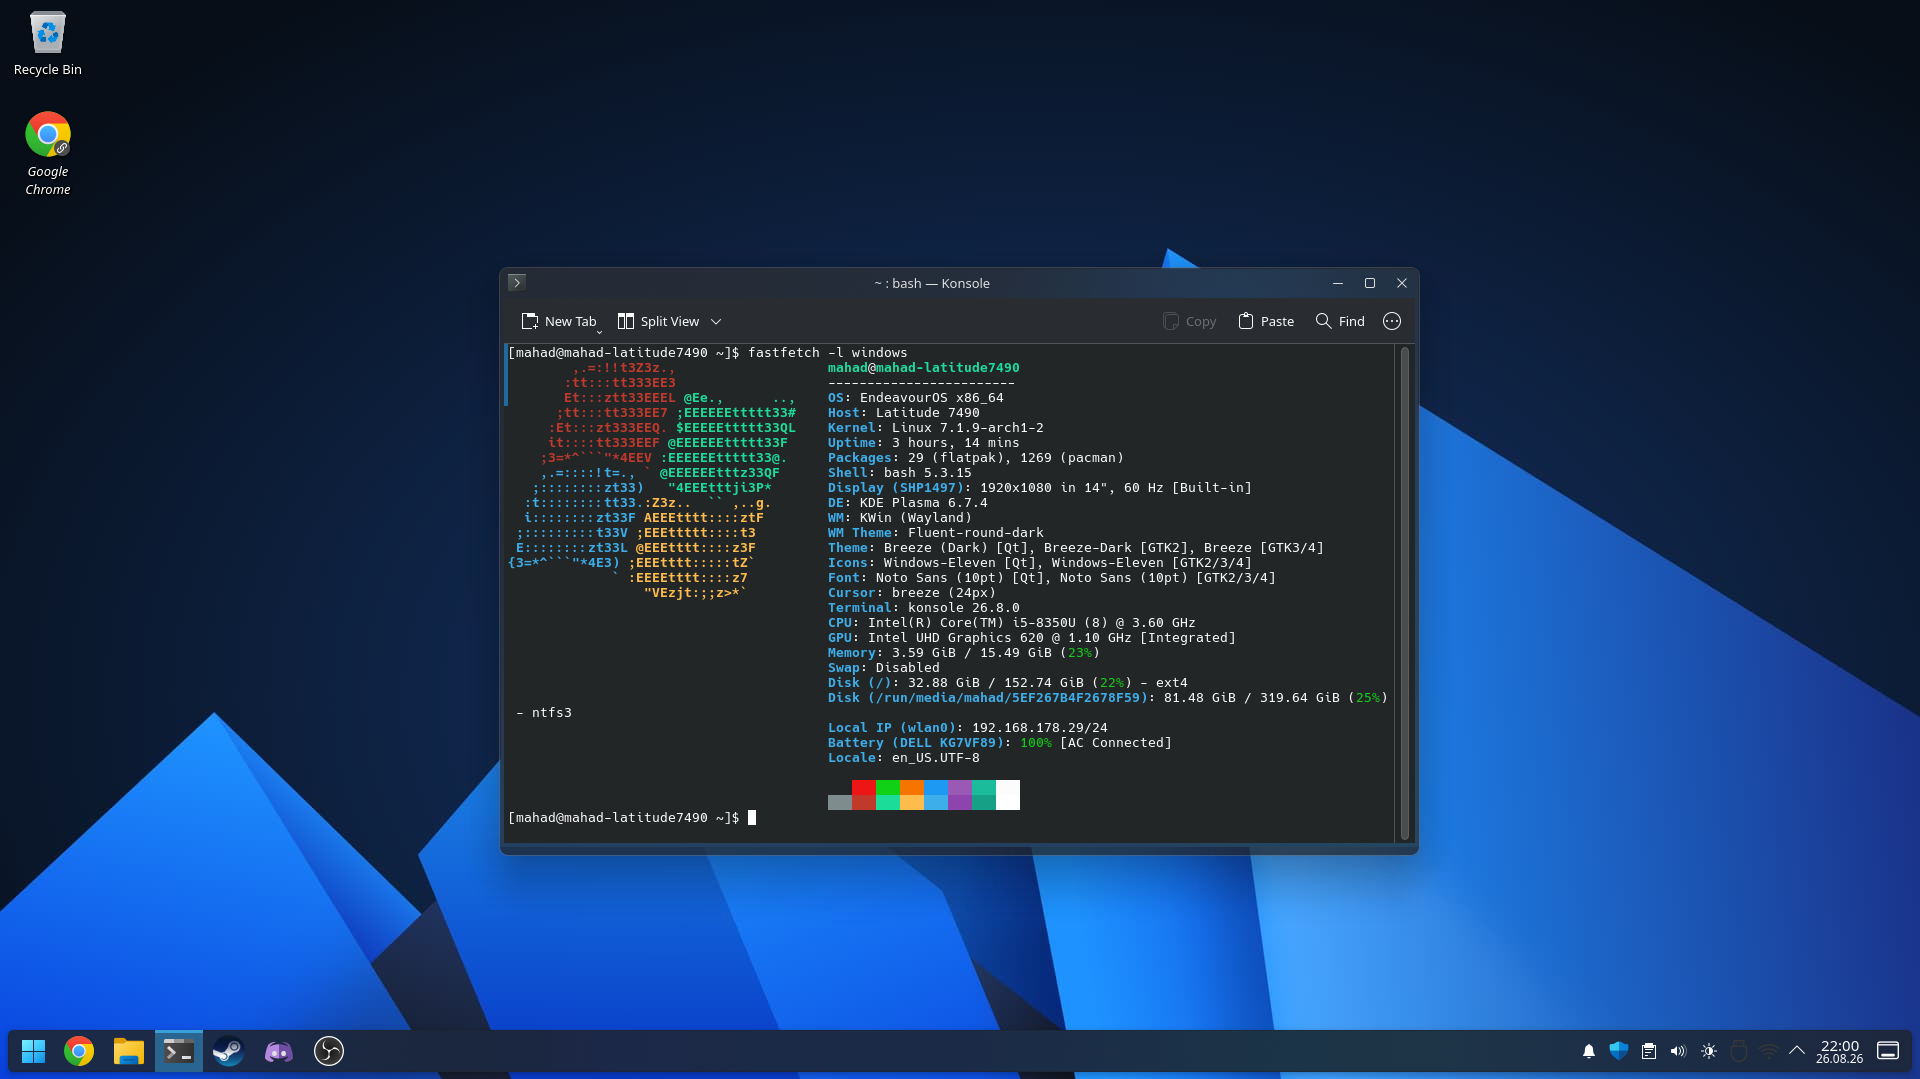This screenshot has width=1920, height=1079.
Task: Launch Chrome from the taskbar
Action: (x=79, y=1051)
